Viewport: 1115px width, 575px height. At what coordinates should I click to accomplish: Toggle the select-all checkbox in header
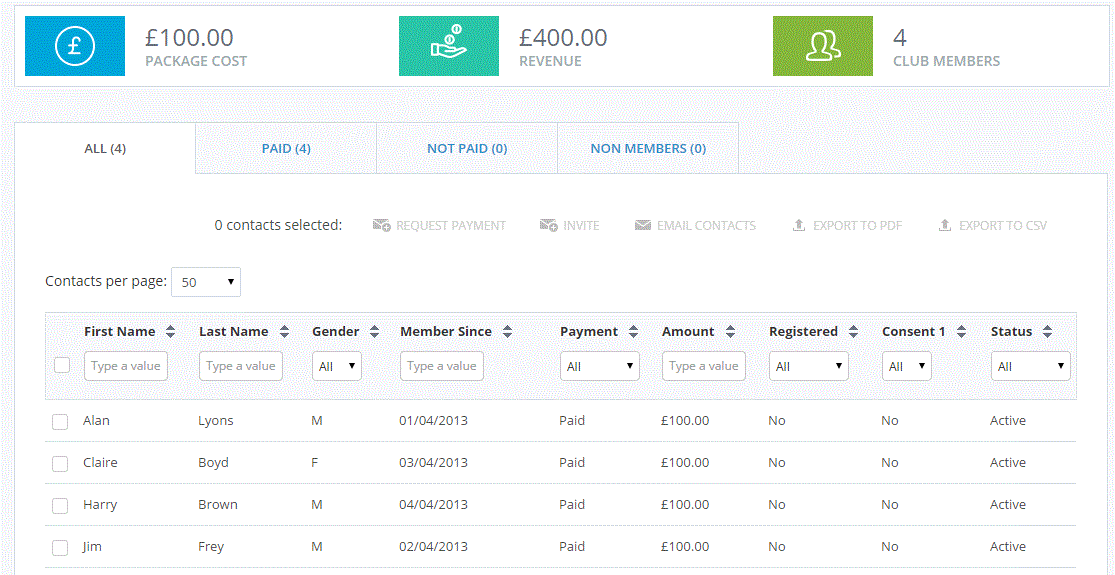(62, 365)
